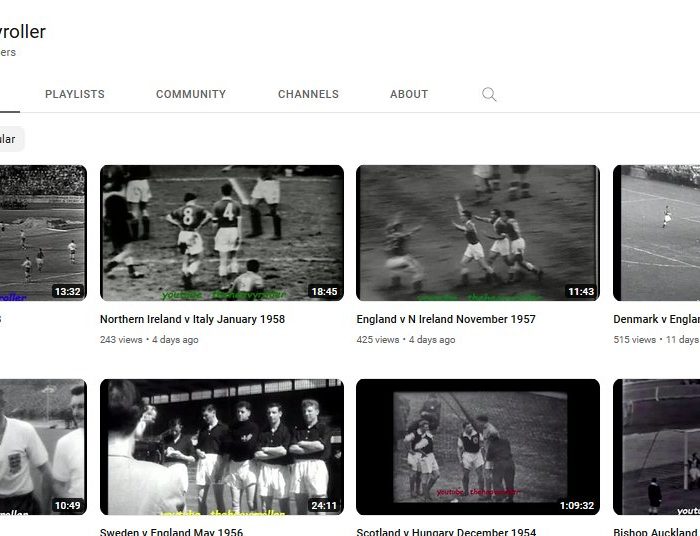The width and height of the screenshot is (700, 536).
Task: Select the Popular filter chip
Action: coord(10,139)
